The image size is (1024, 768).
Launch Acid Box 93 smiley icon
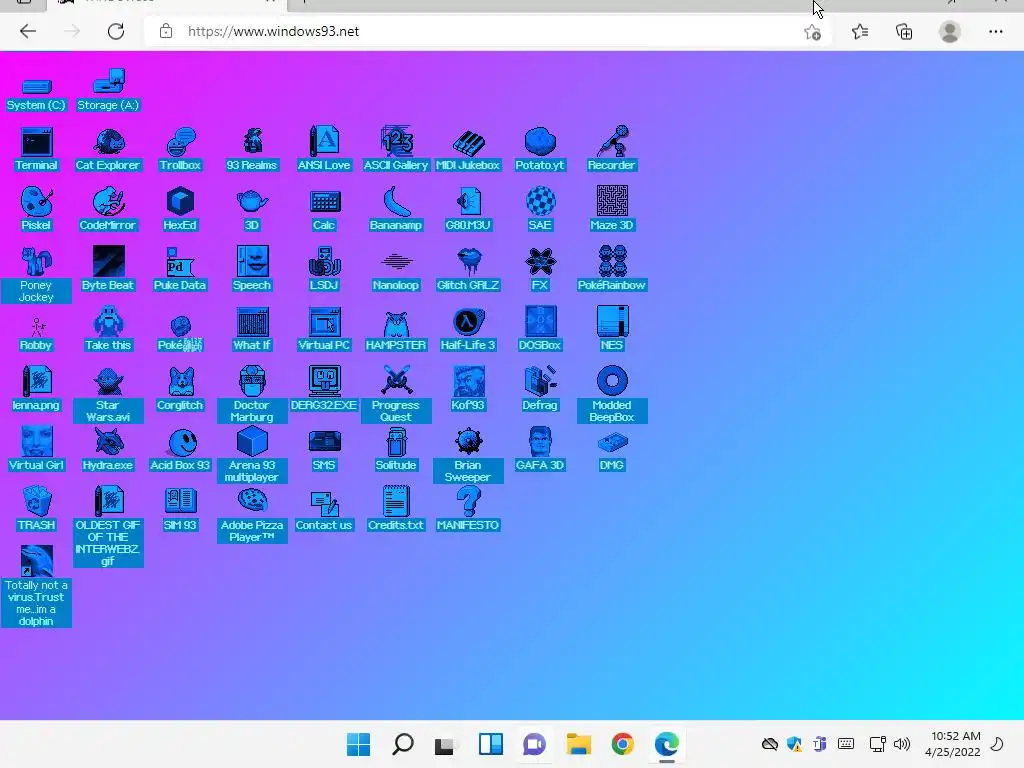coord(180,450)
